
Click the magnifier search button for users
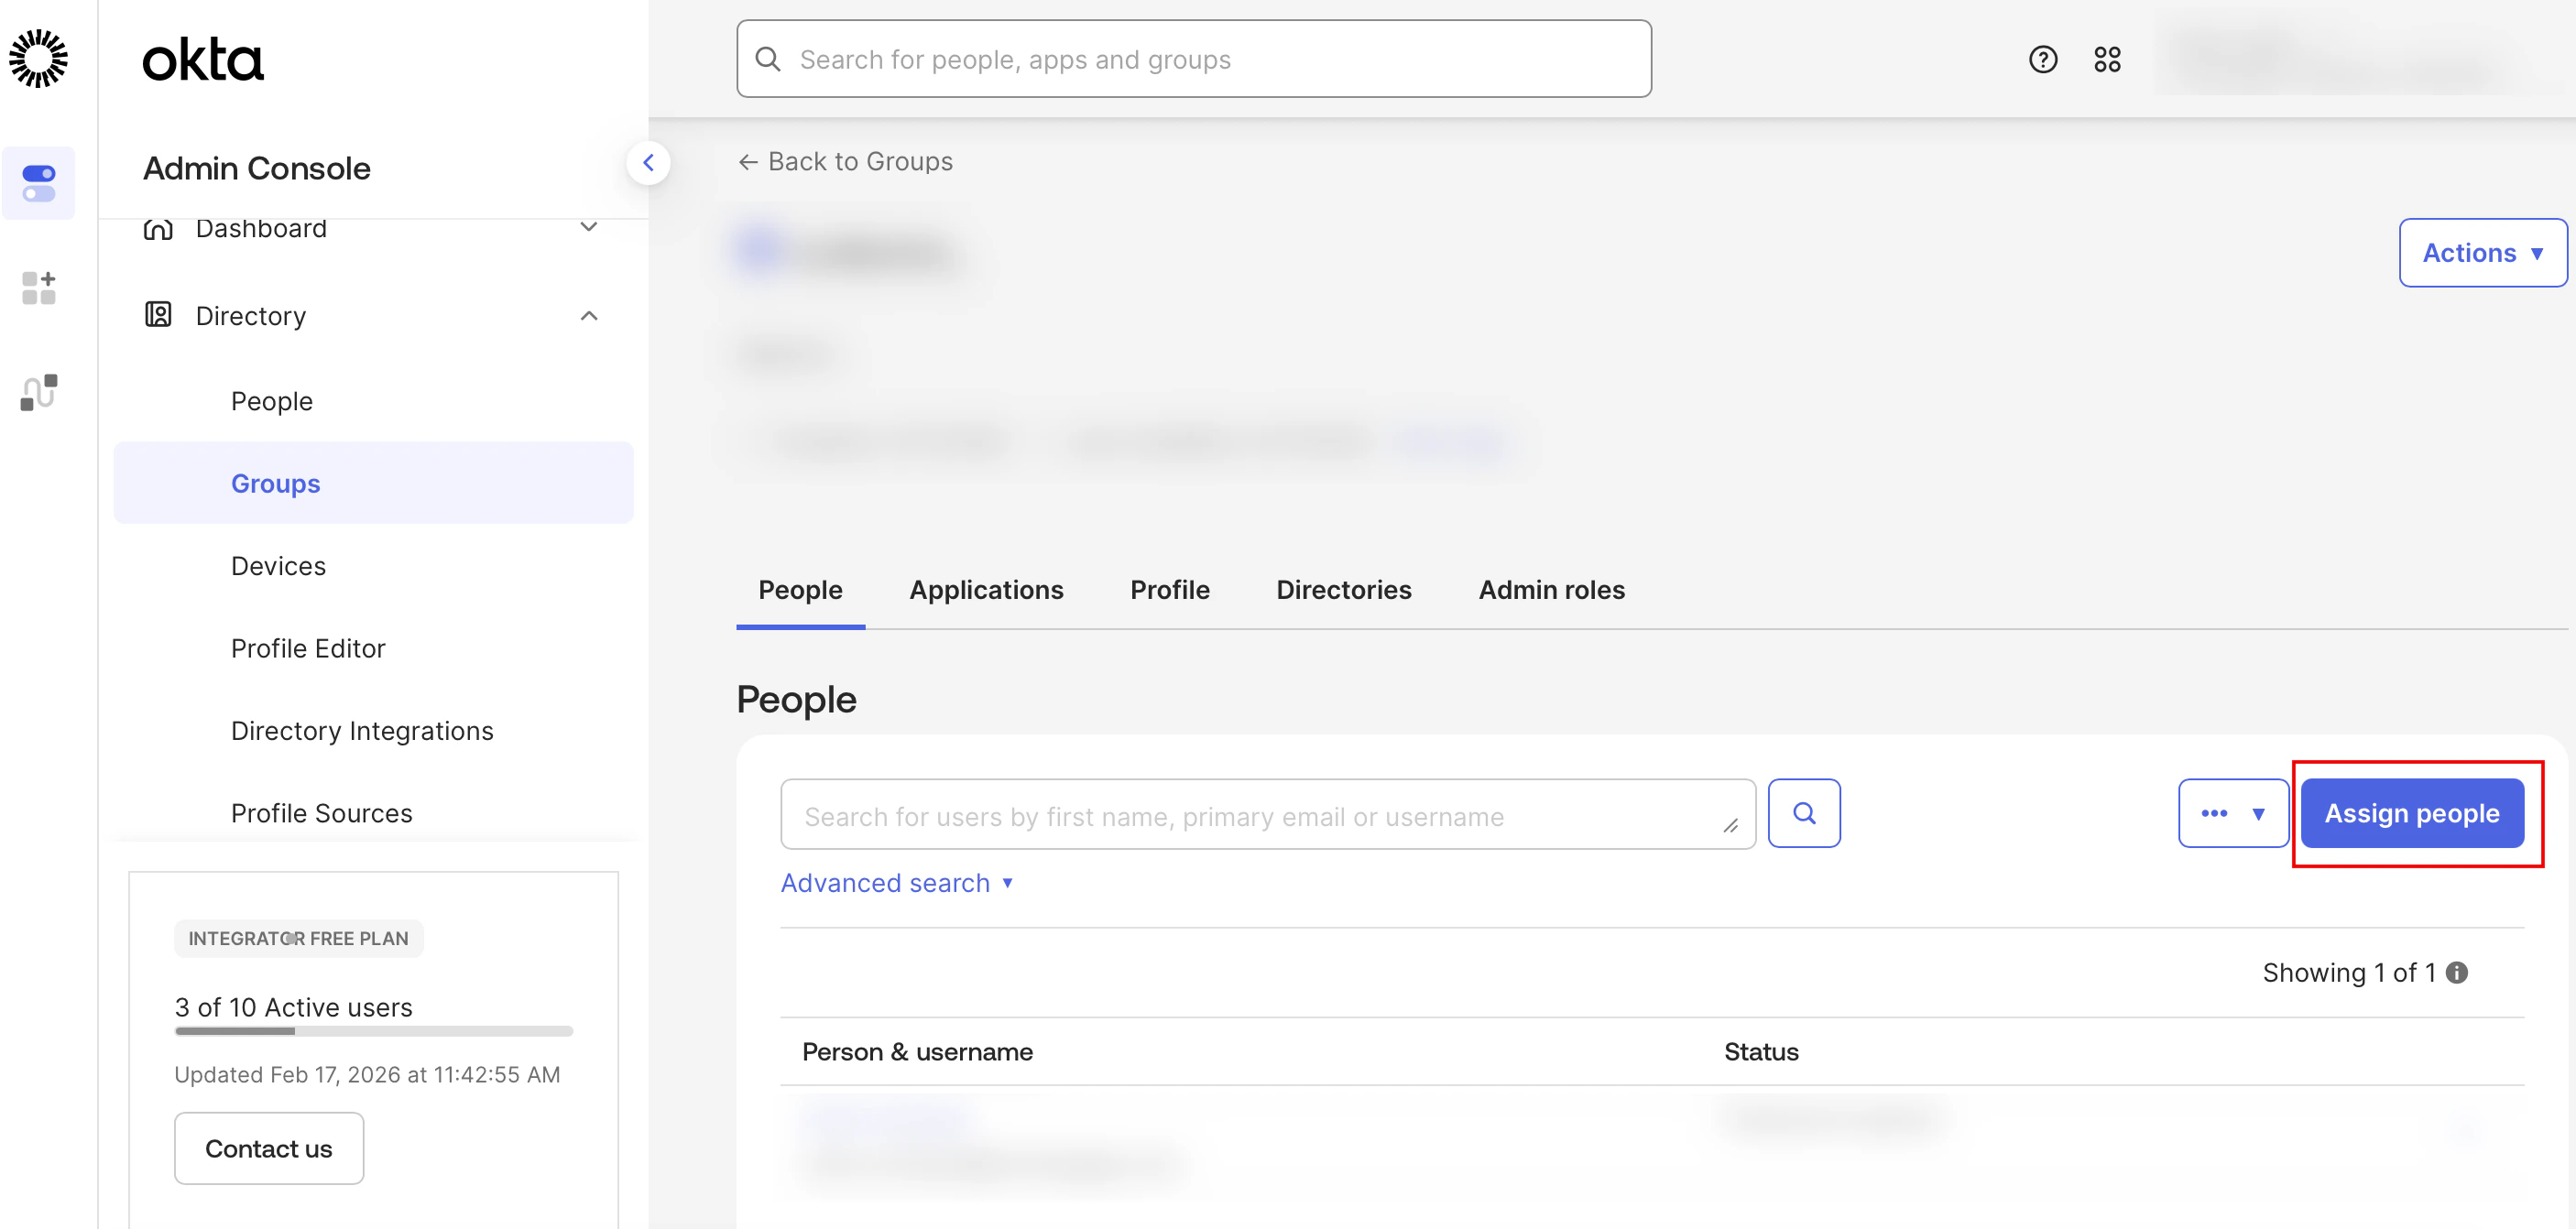coord(1803,813)
